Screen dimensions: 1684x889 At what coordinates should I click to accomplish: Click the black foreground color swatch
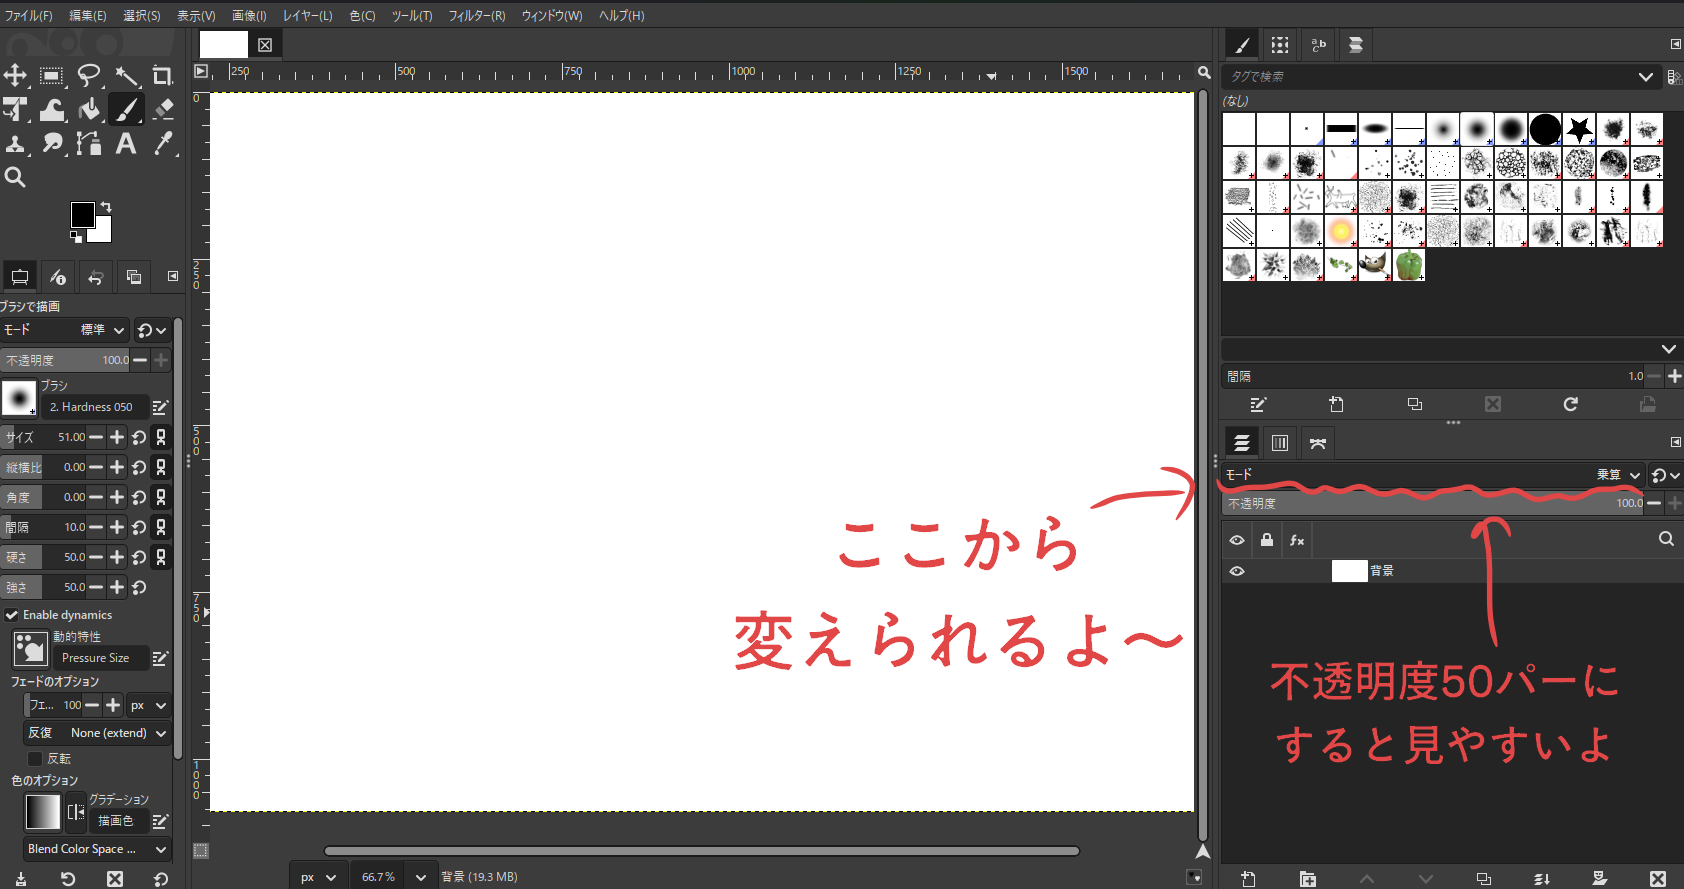point(82,214)
